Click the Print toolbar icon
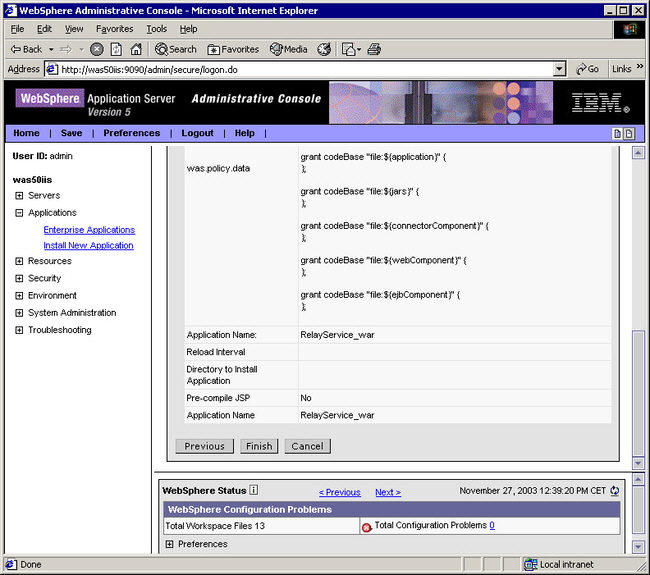 (x=374, y=49)
